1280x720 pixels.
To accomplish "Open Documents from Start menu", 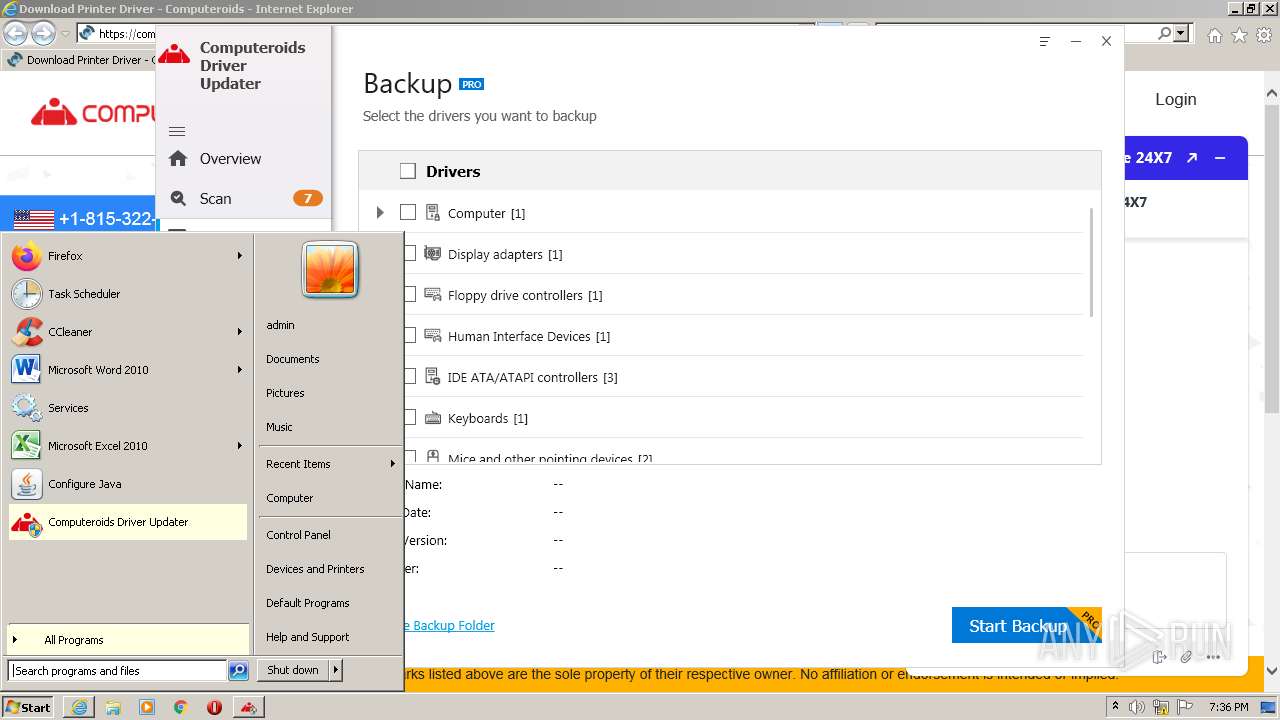I will [x=293, y=359].
